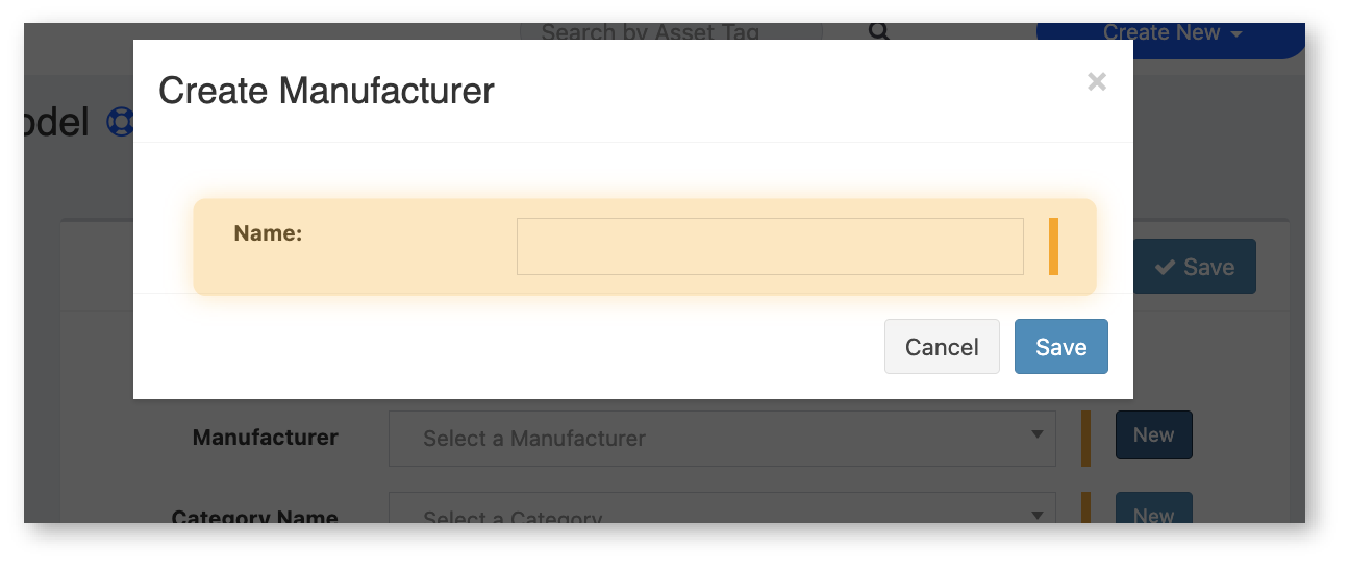This screenshot has width=1345, height=563.
Task: Save the new manufacturer in the dialog
Action: [x=1060, y=347]
